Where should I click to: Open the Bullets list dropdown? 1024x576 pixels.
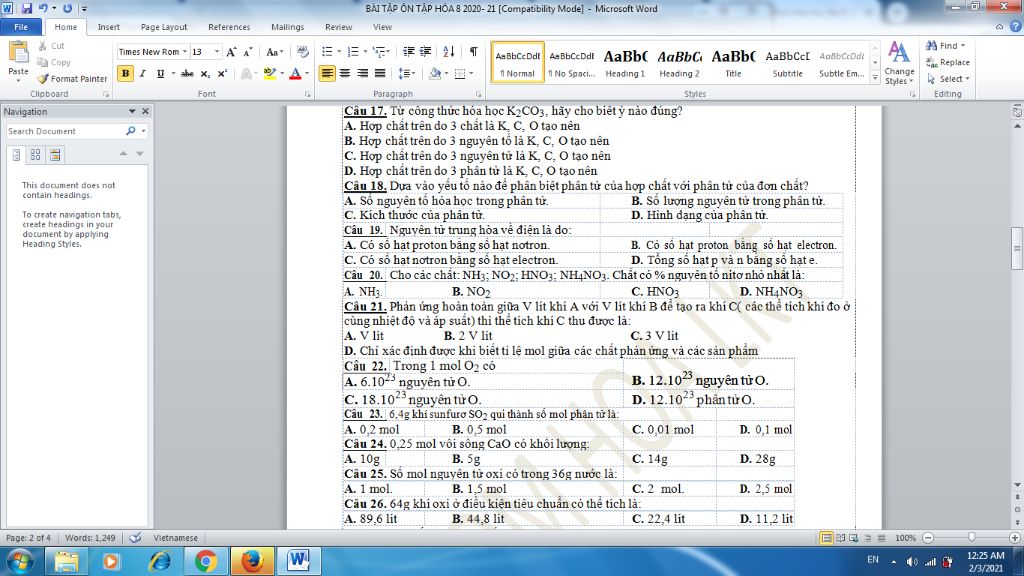click(x=339, y=52)
